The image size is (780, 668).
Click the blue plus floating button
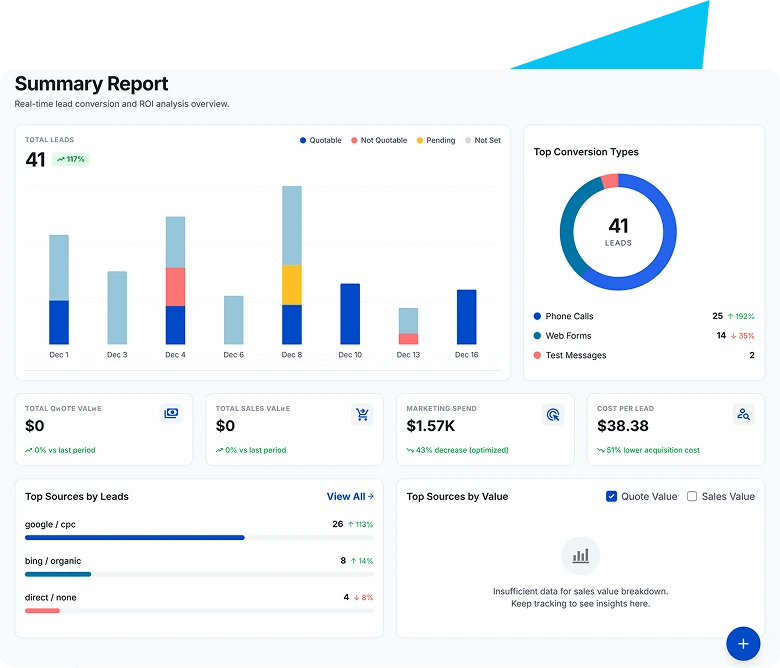(743, 644)
